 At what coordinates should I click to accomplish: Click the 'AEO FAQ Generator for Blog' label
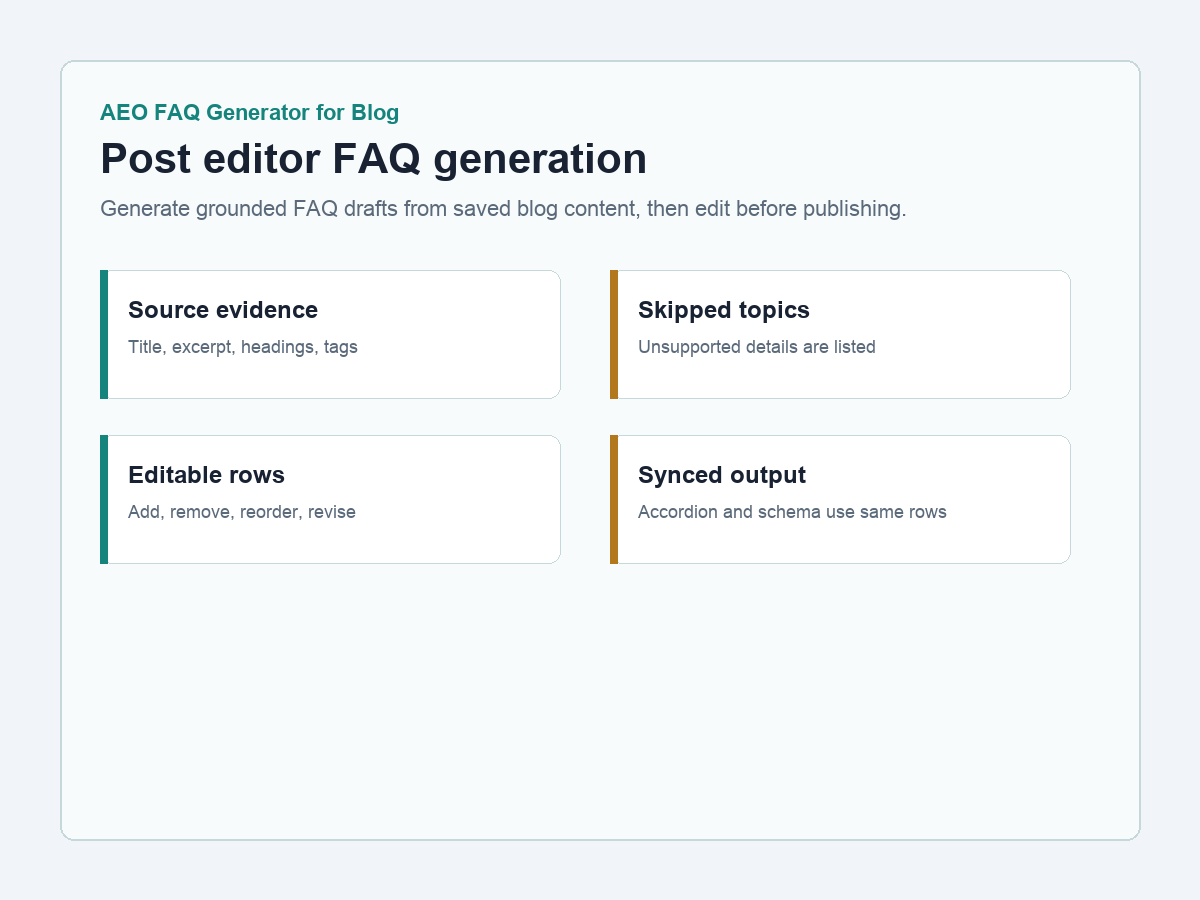(x=249, y=113)
